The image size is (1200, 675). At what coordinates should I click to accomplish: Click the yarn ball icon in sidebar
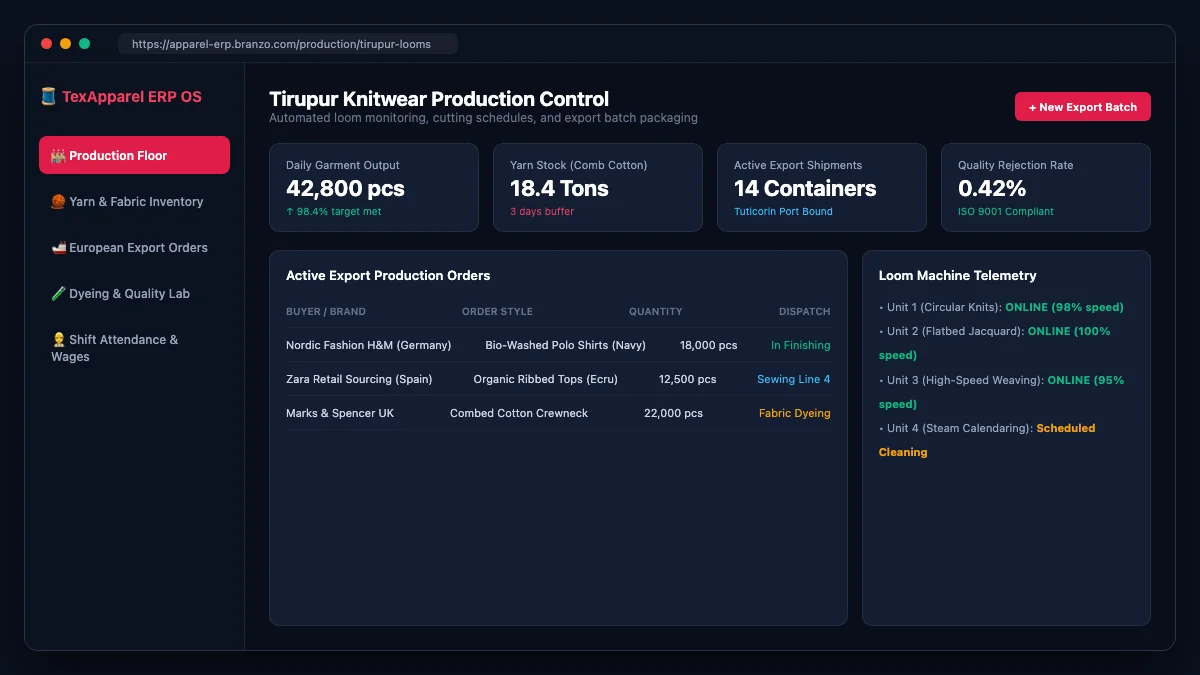58,202
